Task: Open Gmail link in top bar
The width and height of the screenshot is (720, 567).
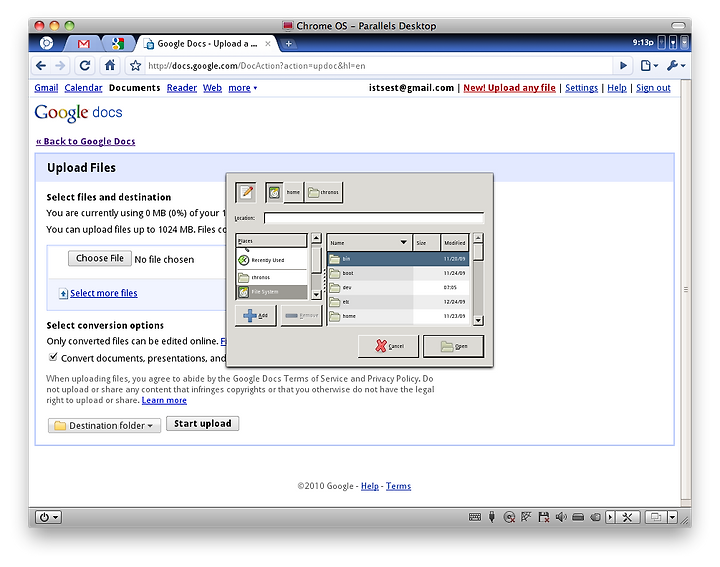Action: [x=46, y=88]
